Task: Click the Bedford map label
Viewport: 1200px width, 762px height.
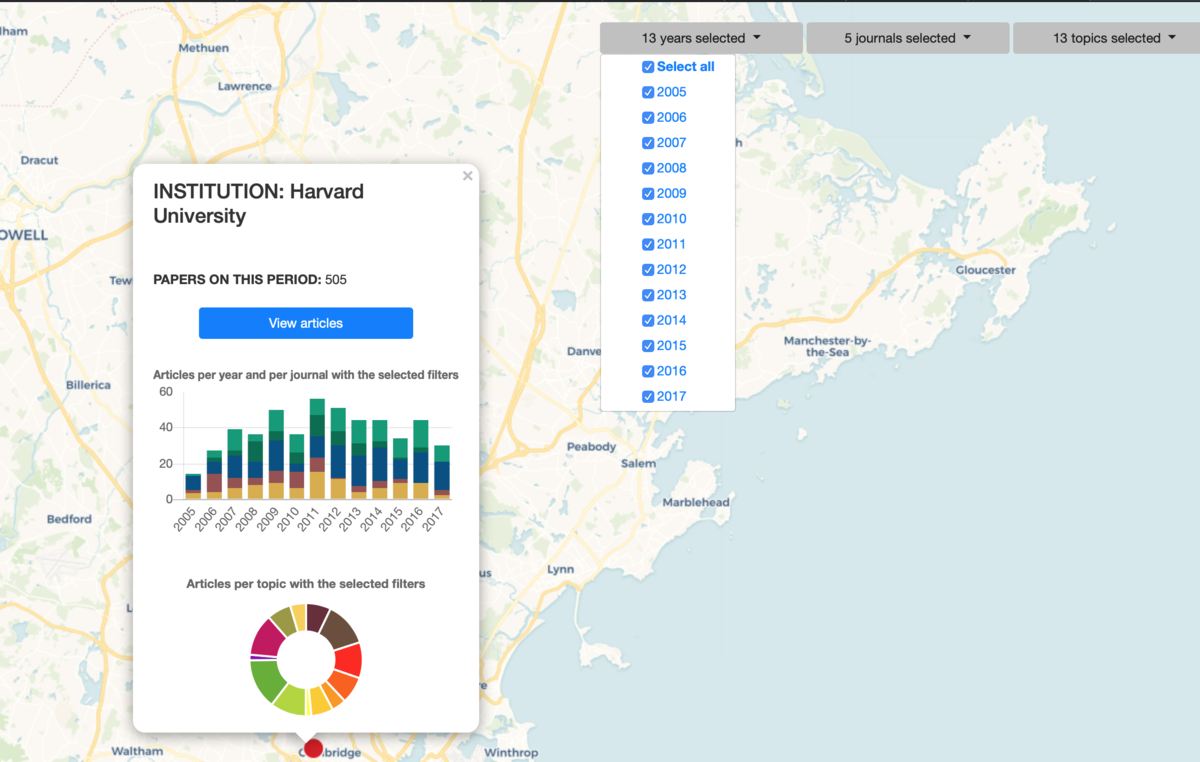Action: coord(69,519)
